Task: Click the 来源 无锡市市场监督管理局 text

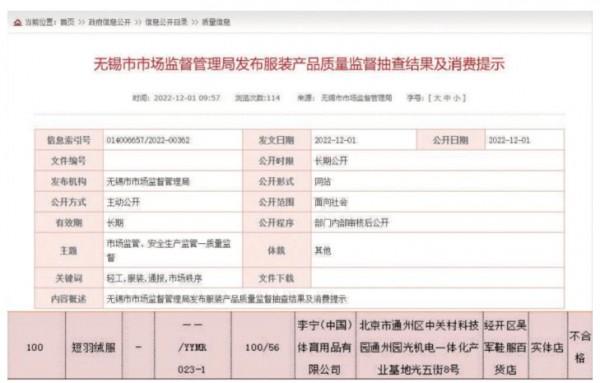Action: [344, 98]
